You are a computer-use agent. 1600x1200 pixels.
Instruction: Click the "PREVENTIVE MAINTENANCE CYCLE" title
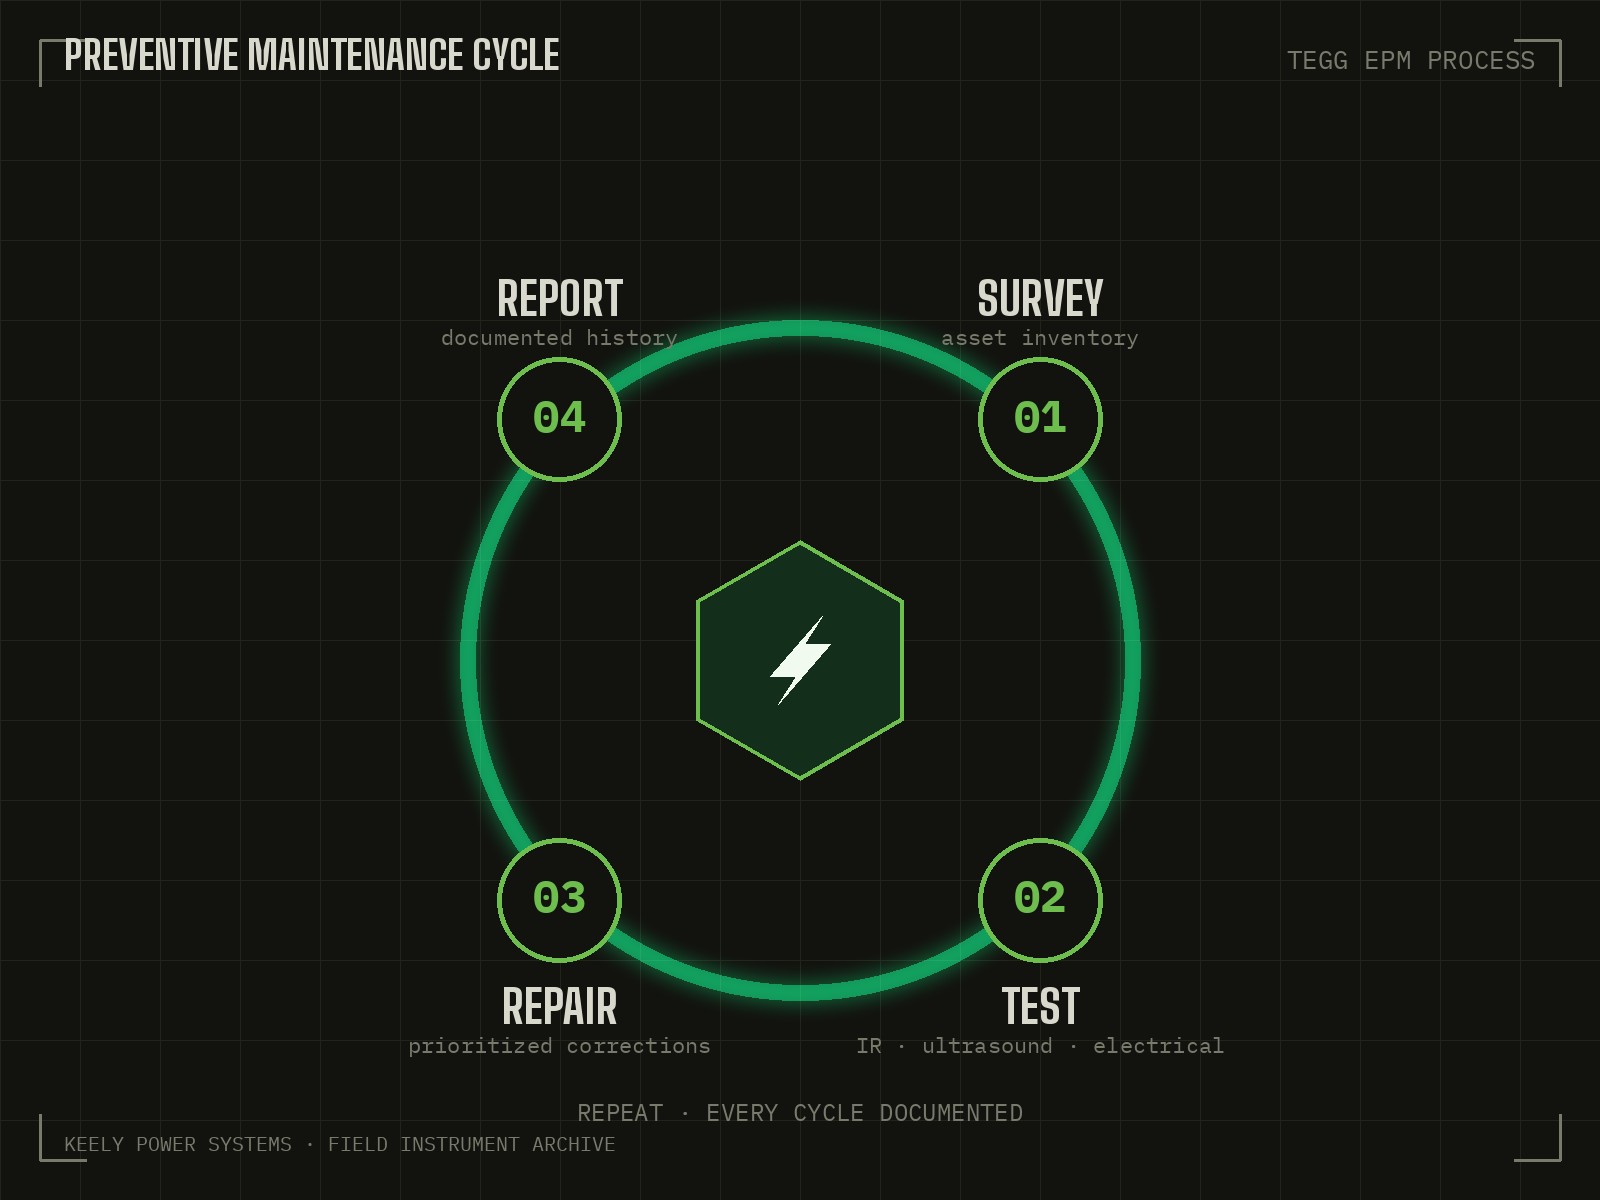click(312, 55)
